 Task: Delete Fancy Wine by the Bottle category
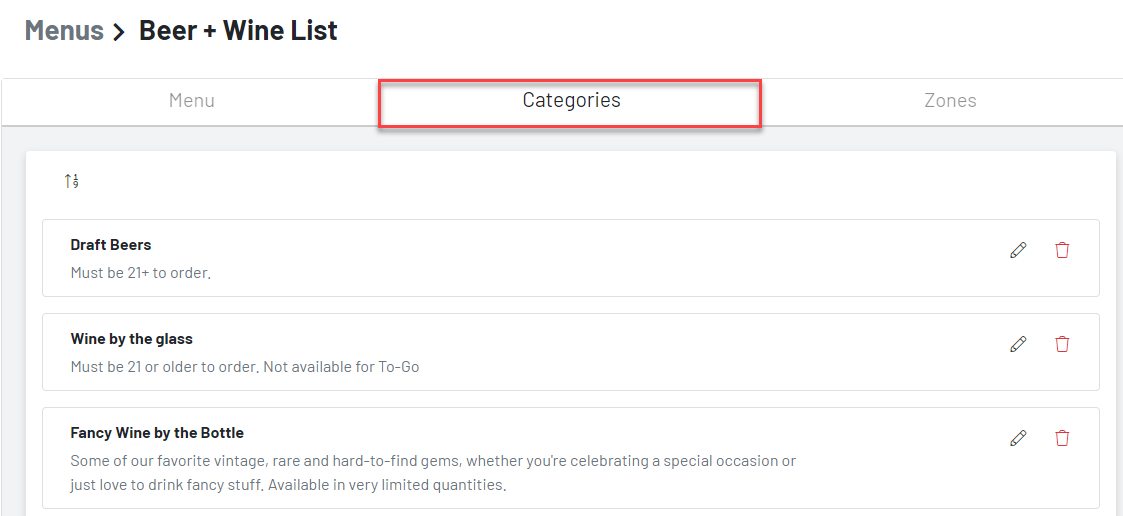click(1062, 438)
